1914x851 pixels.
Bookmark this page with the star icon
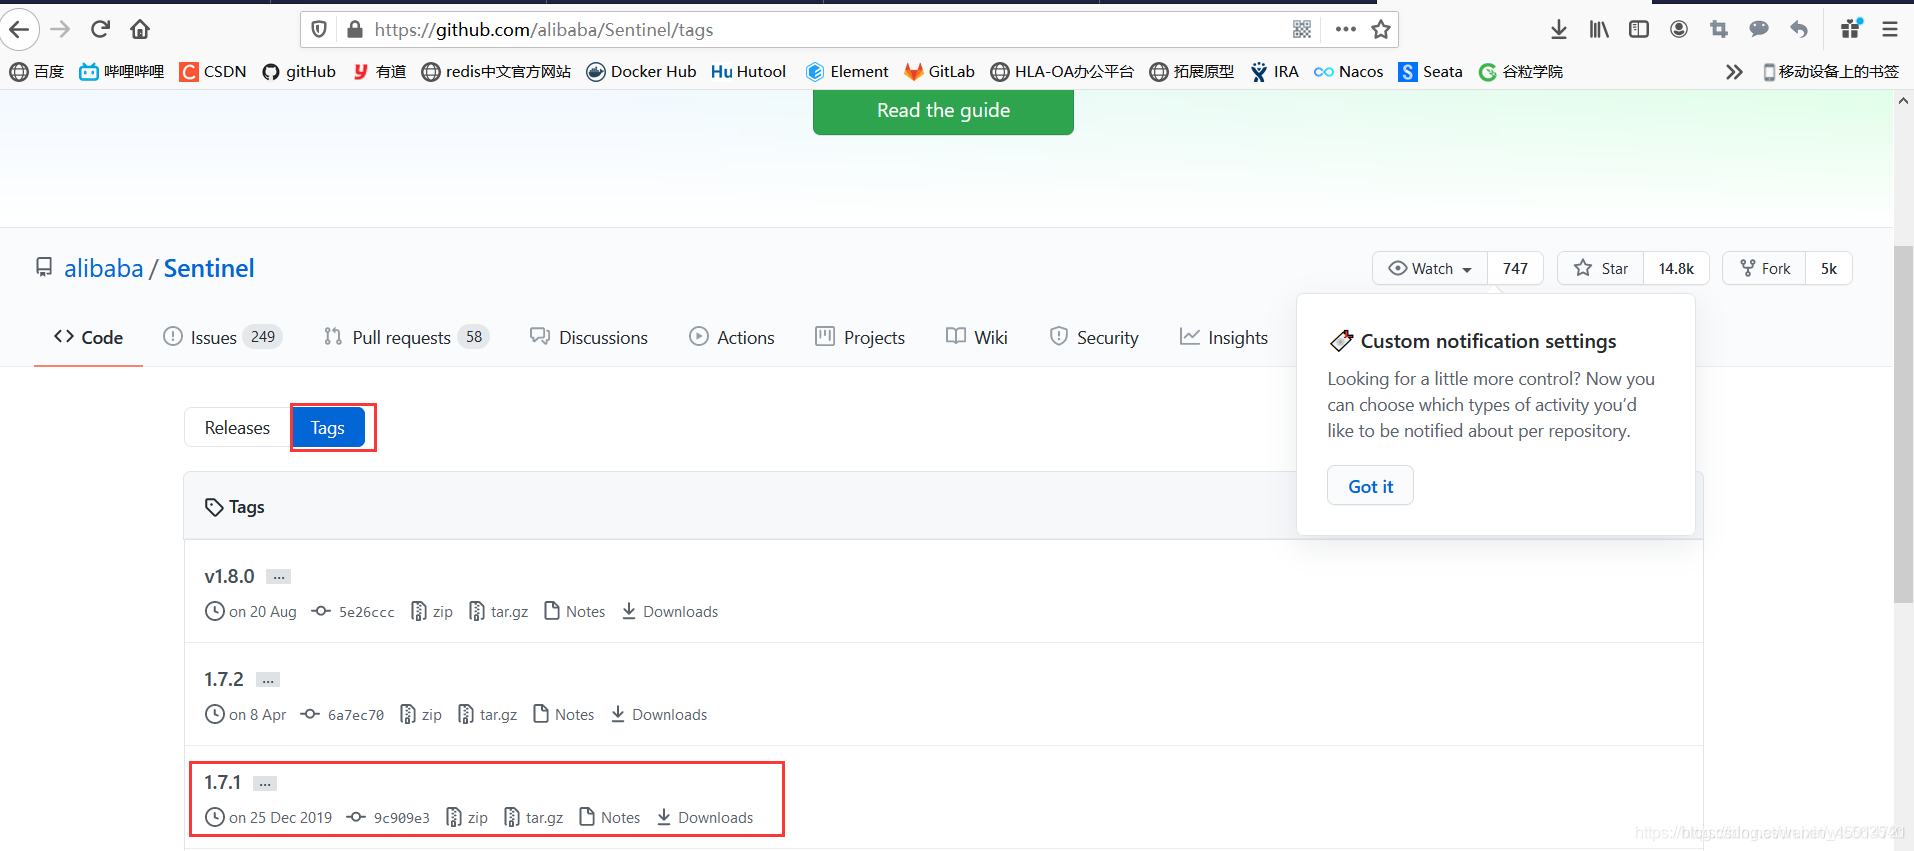(x=1381, y=30)
